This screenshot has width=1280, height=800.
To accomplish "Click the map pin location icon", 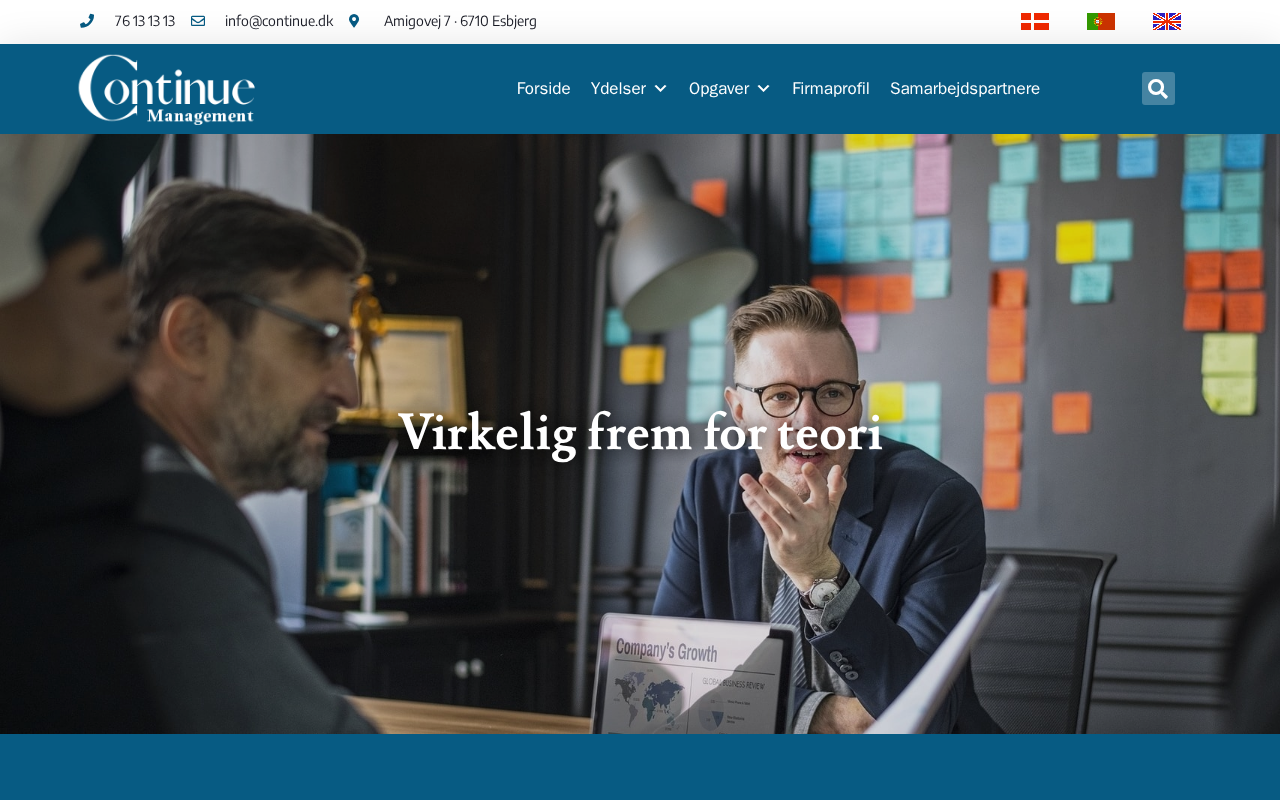I will click(x=354, y=21).
